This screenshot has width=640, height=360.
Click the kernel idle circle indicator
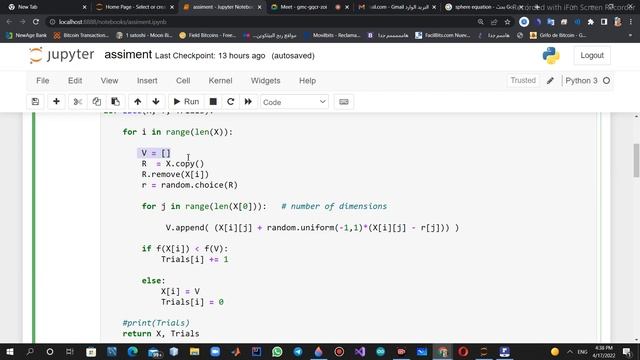pos(607,81)
